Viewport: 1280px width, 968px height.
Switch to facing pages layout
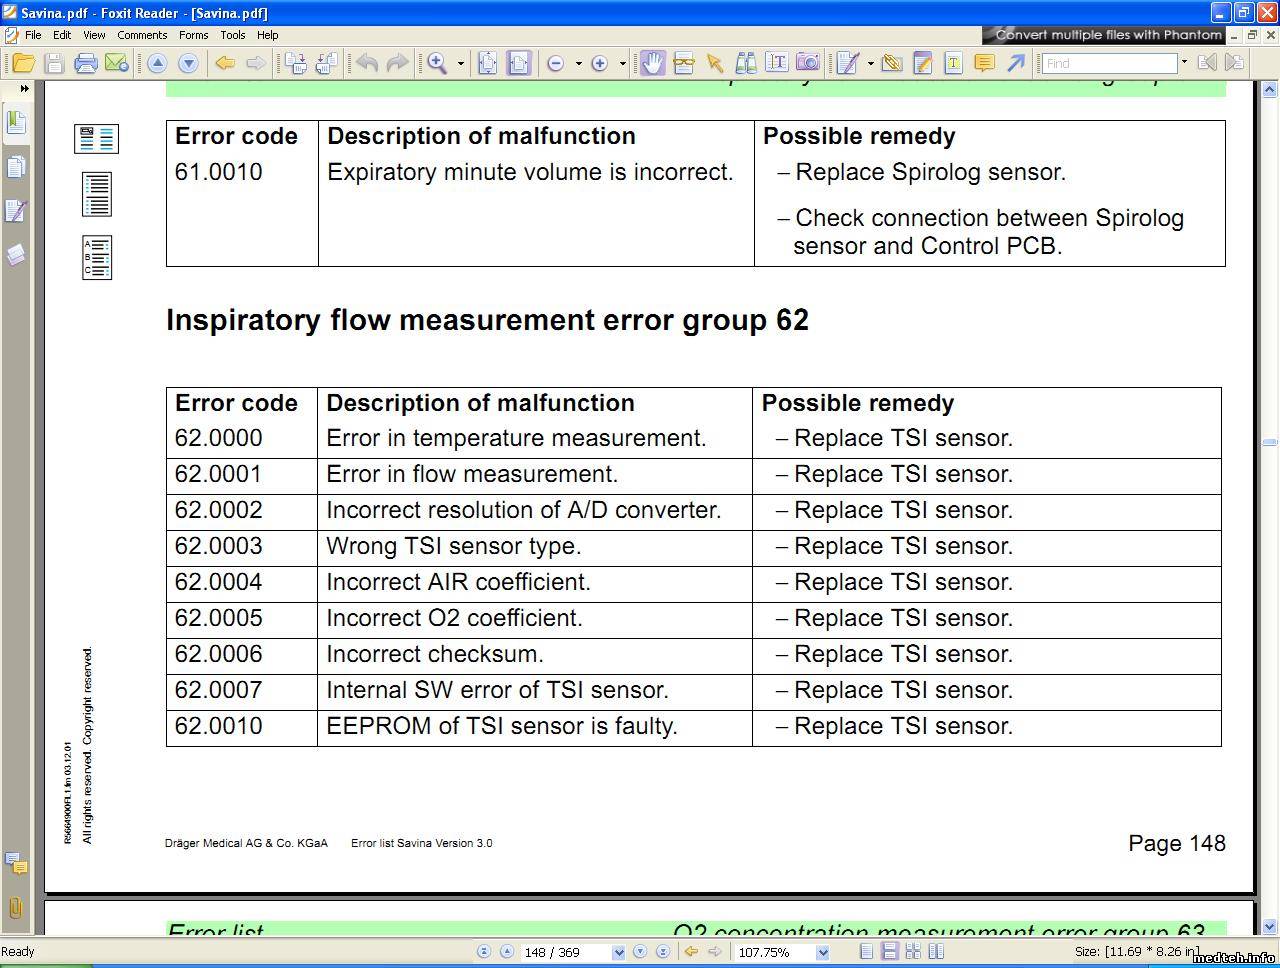click(x=913, y=952)
